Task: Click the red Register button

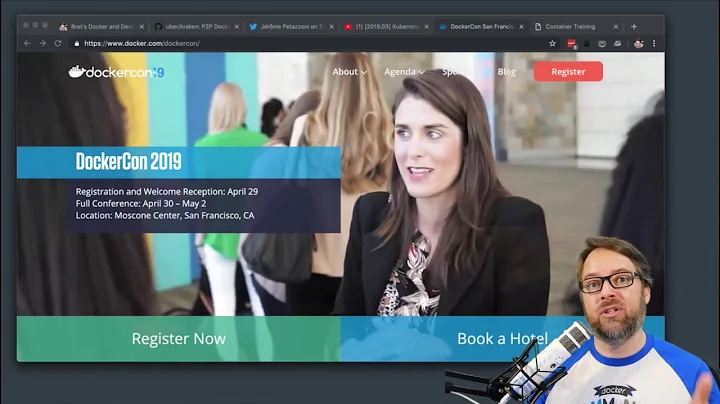Action: pyautogui.click(x=568, y=72)
